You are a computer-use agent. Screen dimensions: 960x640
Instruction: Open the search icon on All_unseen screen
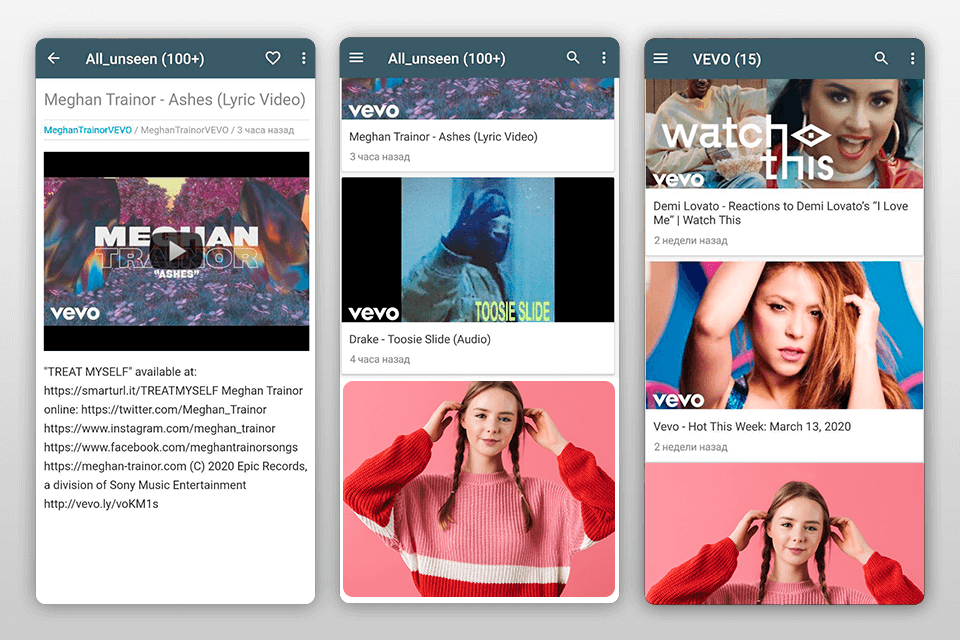[x=573, y=58]
